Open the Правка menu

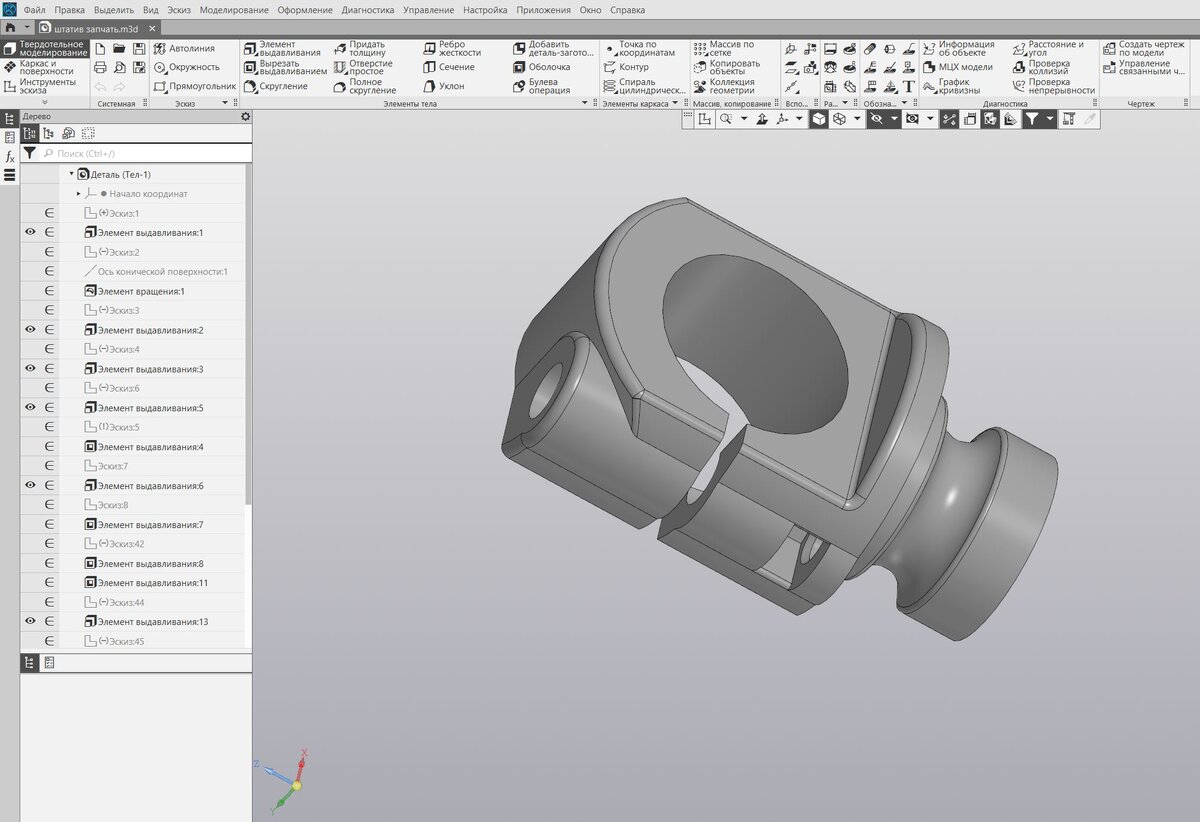(x=69, y=10)
